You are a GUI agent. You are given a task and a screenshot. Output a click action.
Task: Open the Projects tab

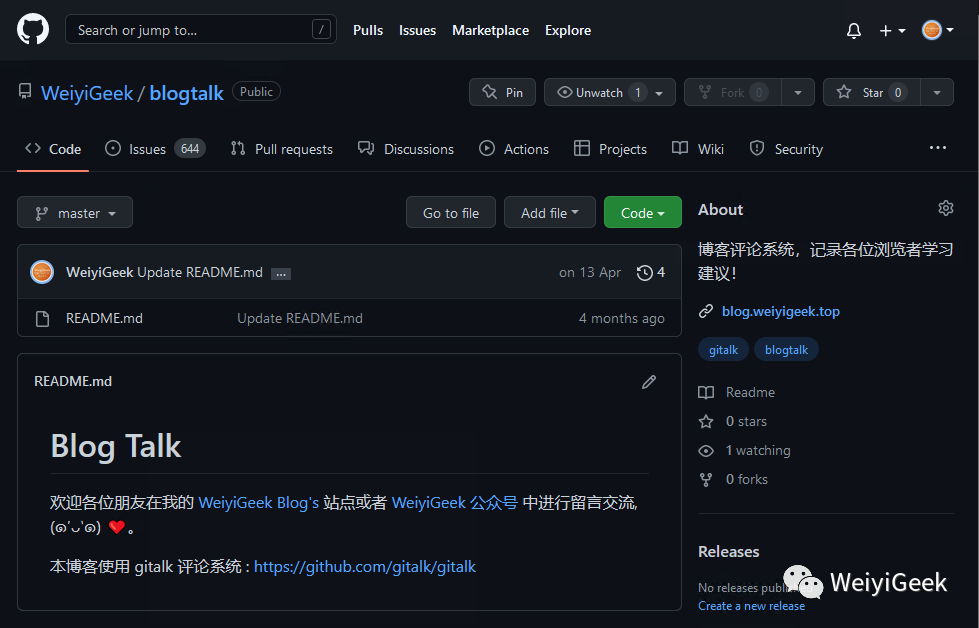(x=610, y=149)
